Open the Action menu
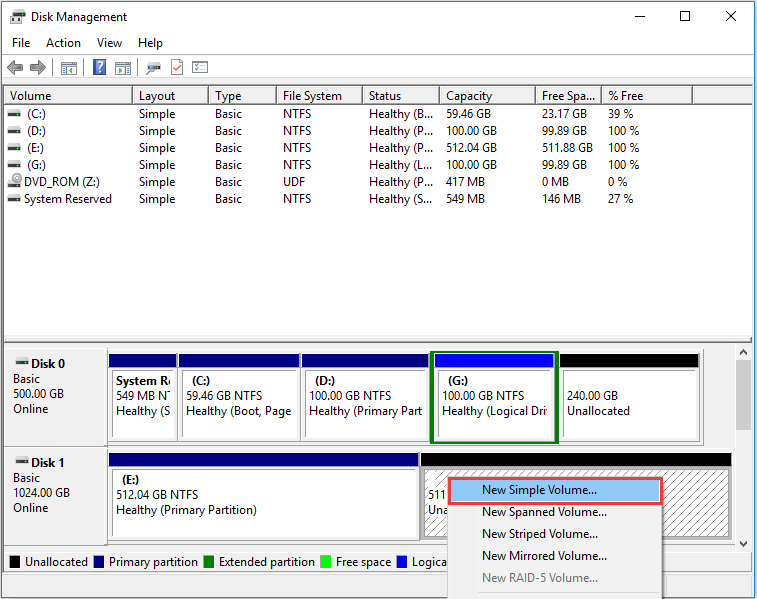The height and width of the screenshot is (599, 757). pyautogui.click(x=63, y=43)
